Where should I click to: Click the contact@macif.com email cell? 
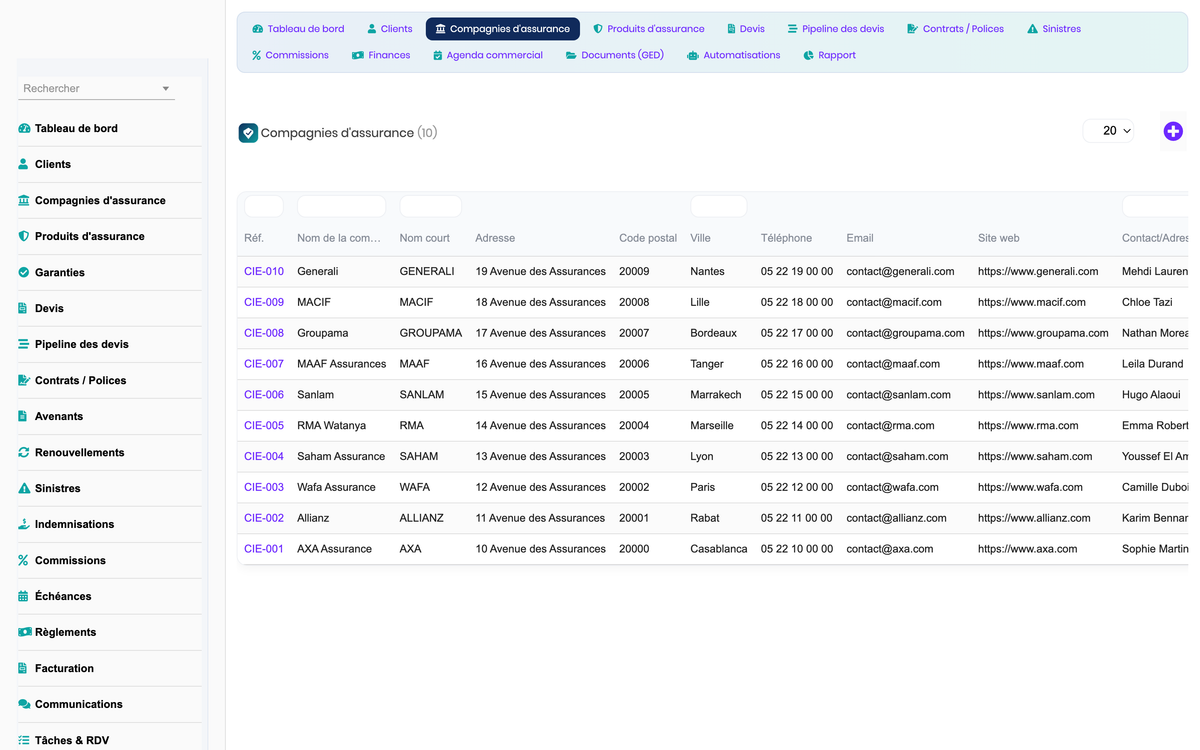894,302
